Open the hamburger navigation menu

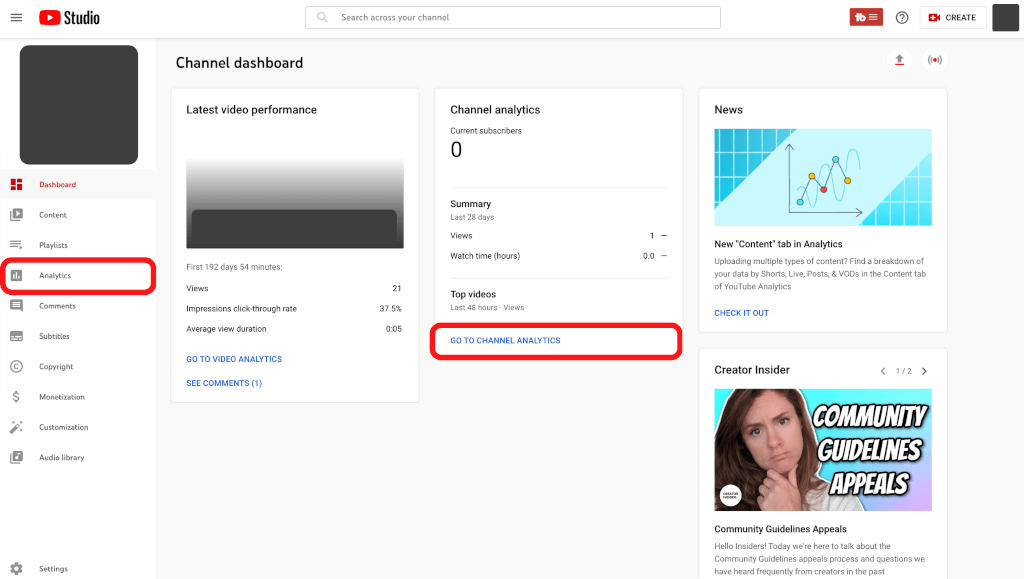pos(16,18)
